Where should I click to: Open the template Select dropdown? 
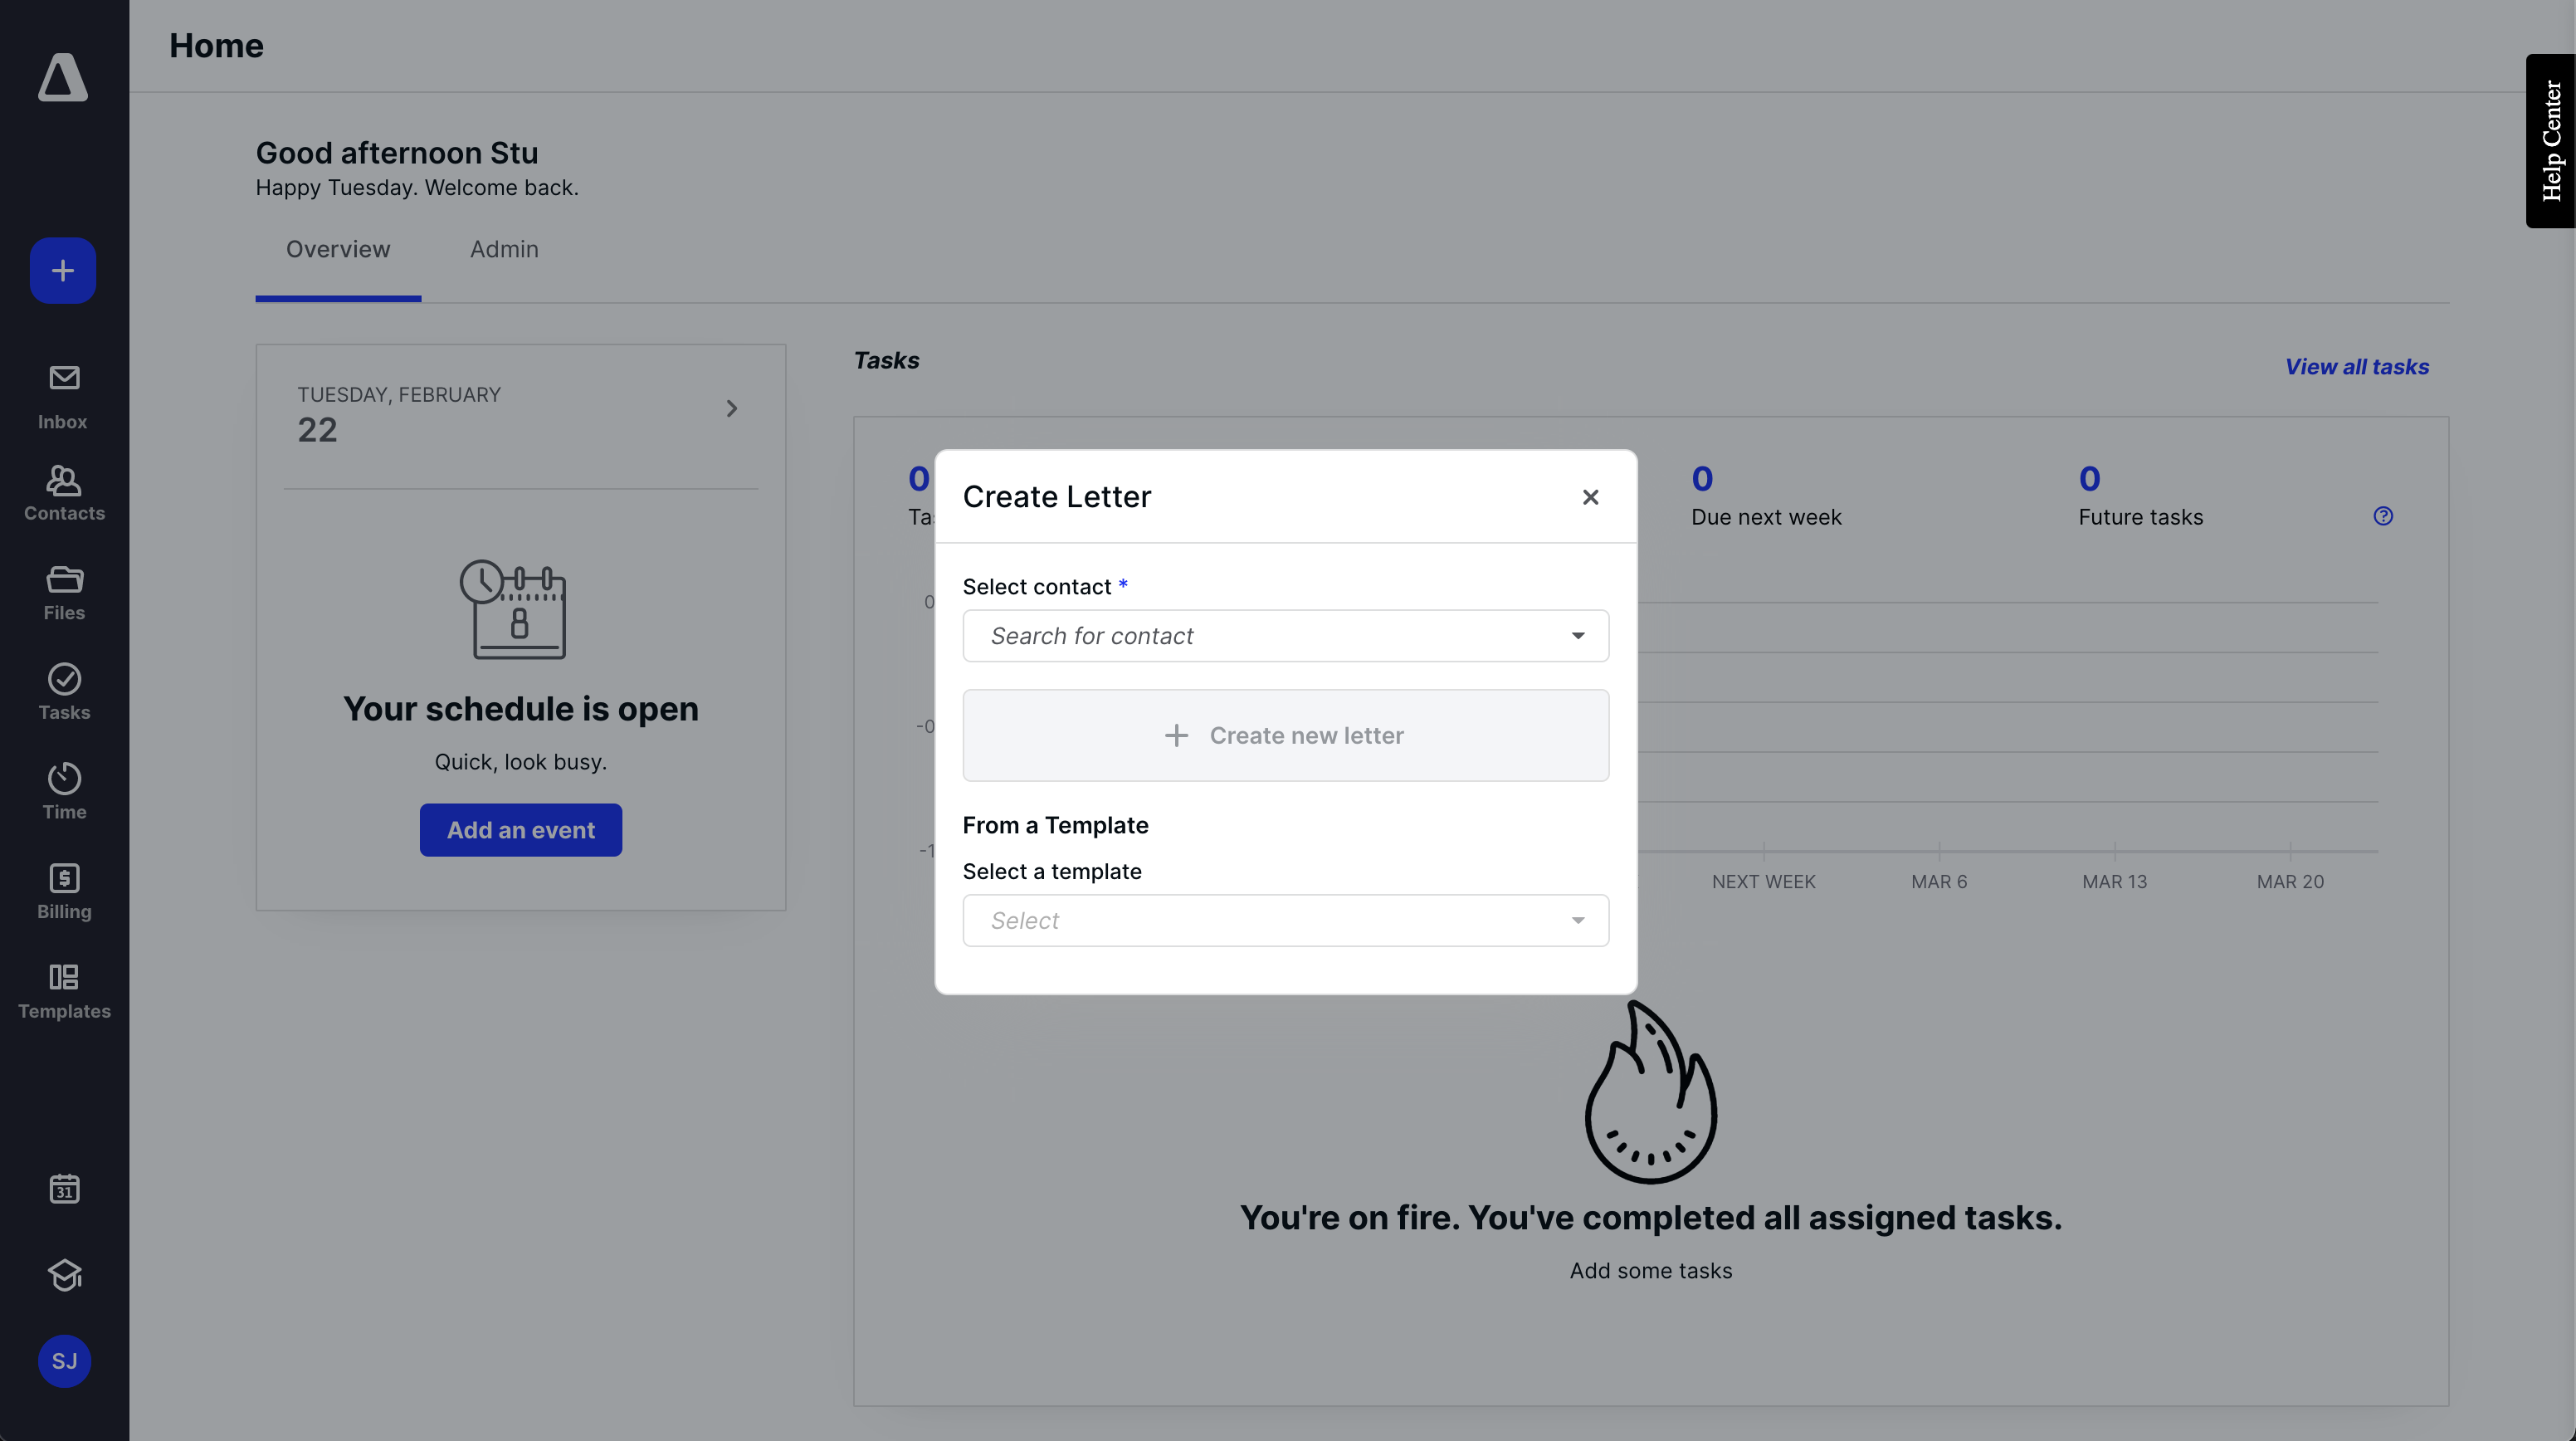coord(1285,920)
